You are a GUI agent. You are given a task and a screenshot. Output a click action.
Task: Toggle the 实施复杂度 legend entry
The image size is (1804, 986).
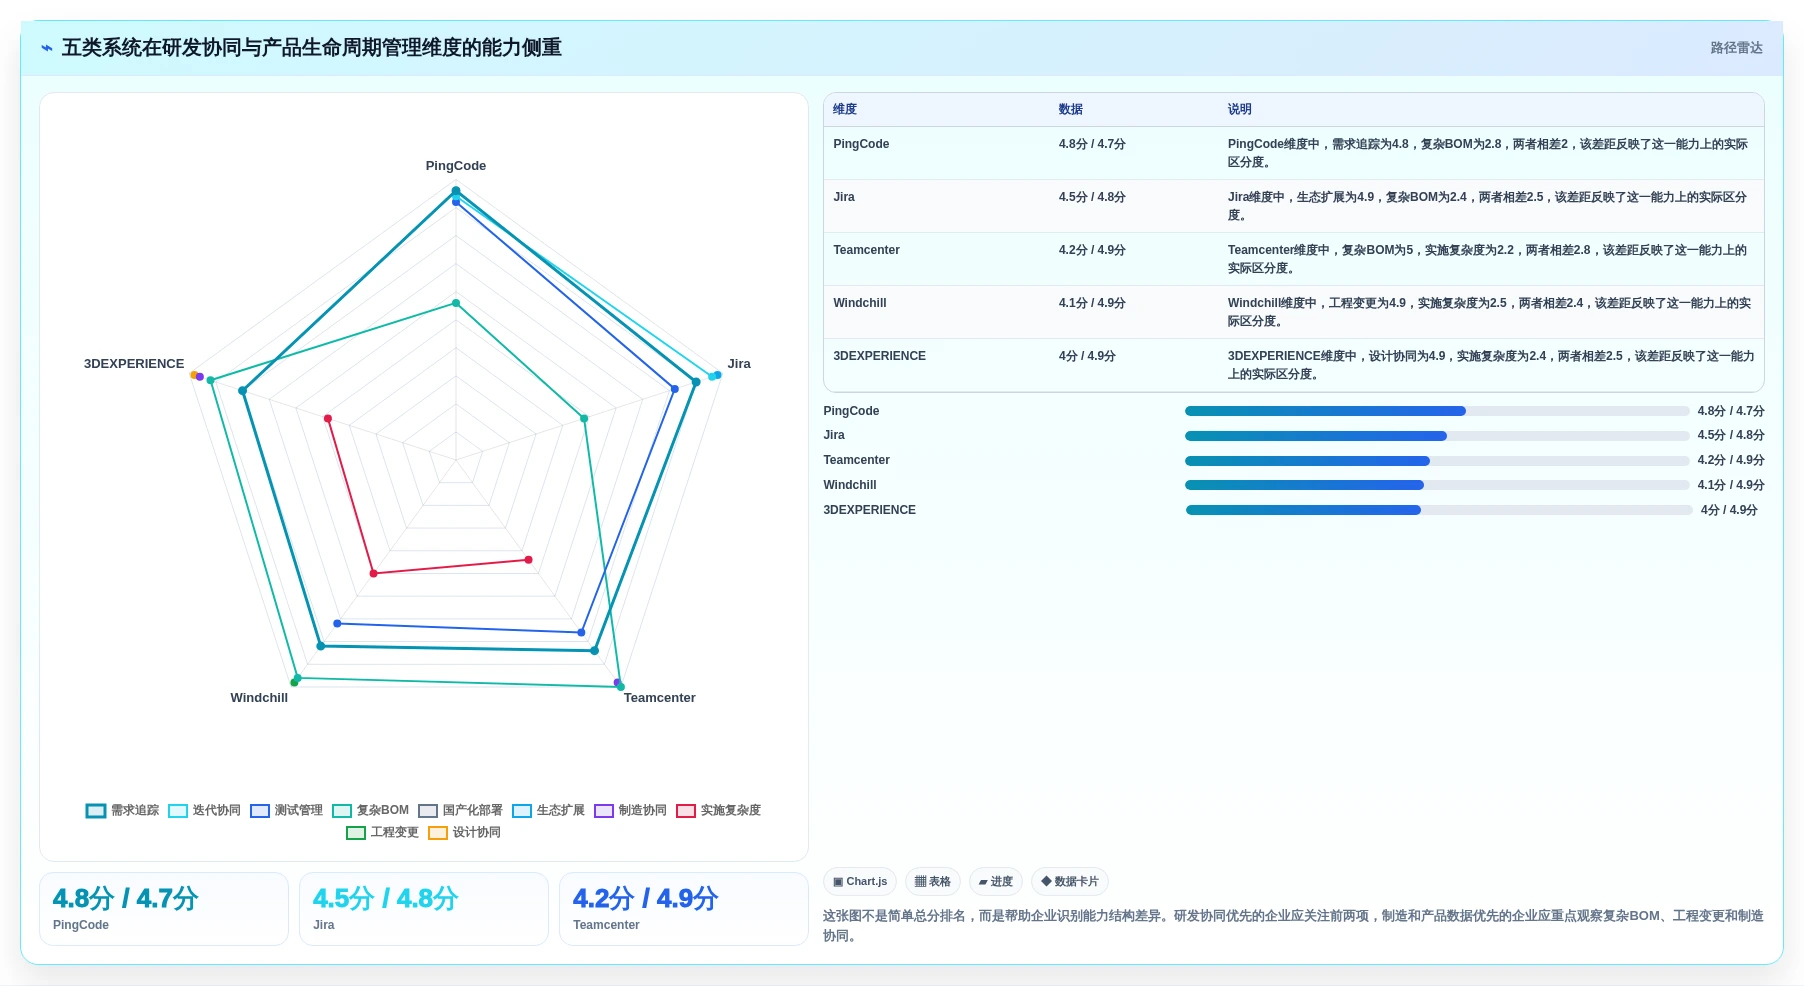point(719,811)
